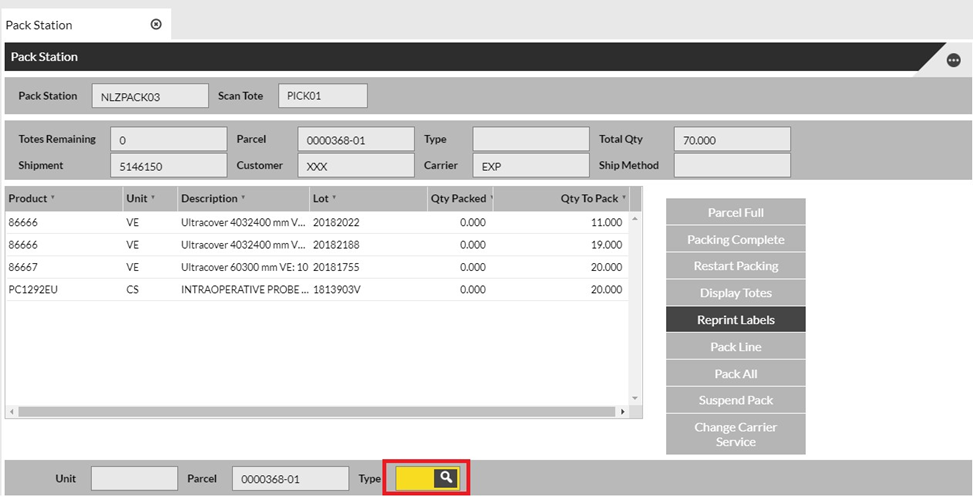Click Pack All
Screen dimensions: 973x497
click(735, 373)
